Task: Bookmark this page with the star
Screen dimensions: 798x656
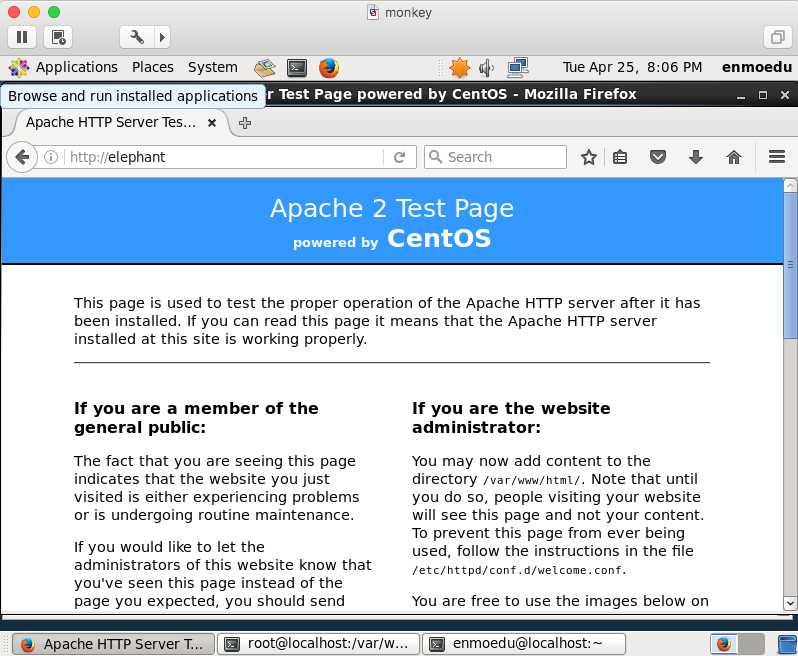Action: click(589, 157)
